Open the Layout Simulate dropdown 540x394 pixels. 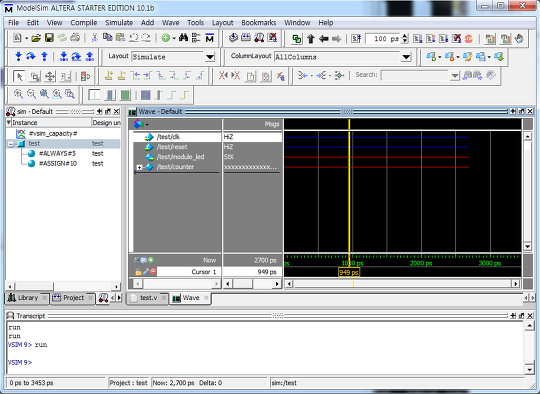[210, 57]
